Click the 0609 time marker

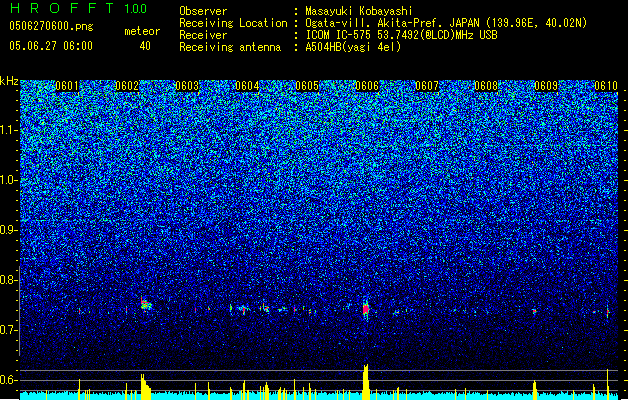[546, 86]
